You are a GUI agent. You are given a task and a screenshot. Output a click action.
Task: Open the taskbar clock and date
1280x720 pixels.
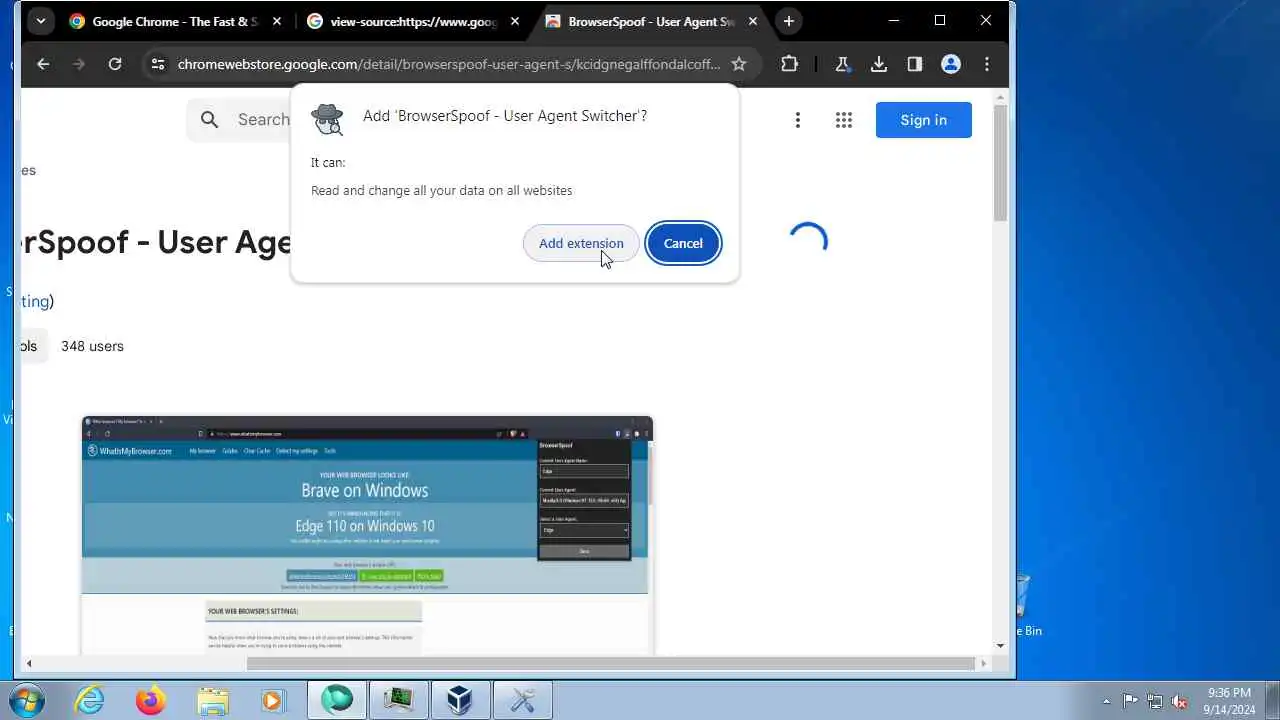click(x=1229, y=701)
